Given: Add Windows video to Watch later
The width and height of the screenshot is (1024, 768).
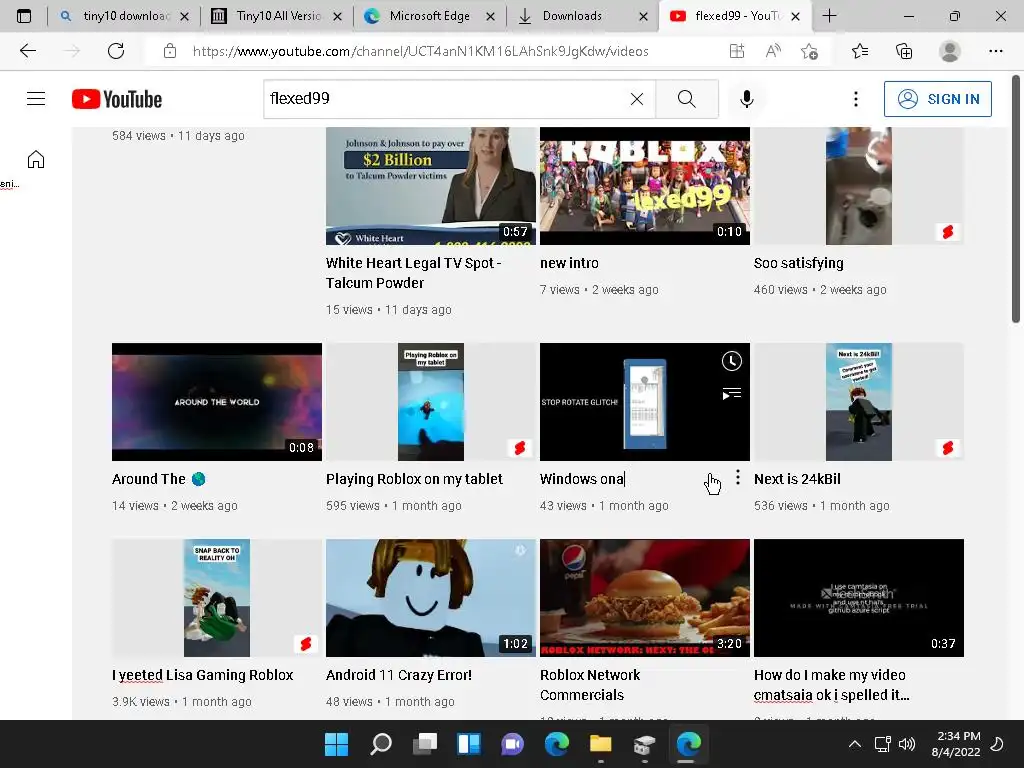Looking at the screenshot, I should pyautogui.click(x=731, y=361).
